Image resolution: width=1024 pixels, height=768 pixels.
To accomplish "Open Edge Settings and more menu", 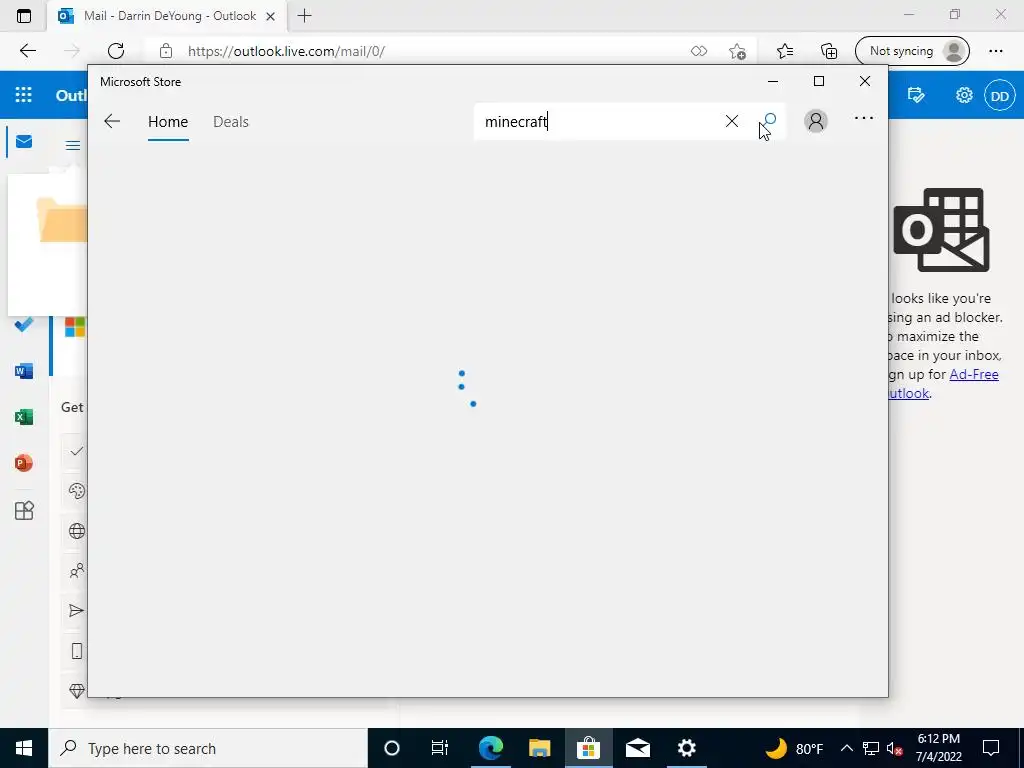I will click(995, 51).
